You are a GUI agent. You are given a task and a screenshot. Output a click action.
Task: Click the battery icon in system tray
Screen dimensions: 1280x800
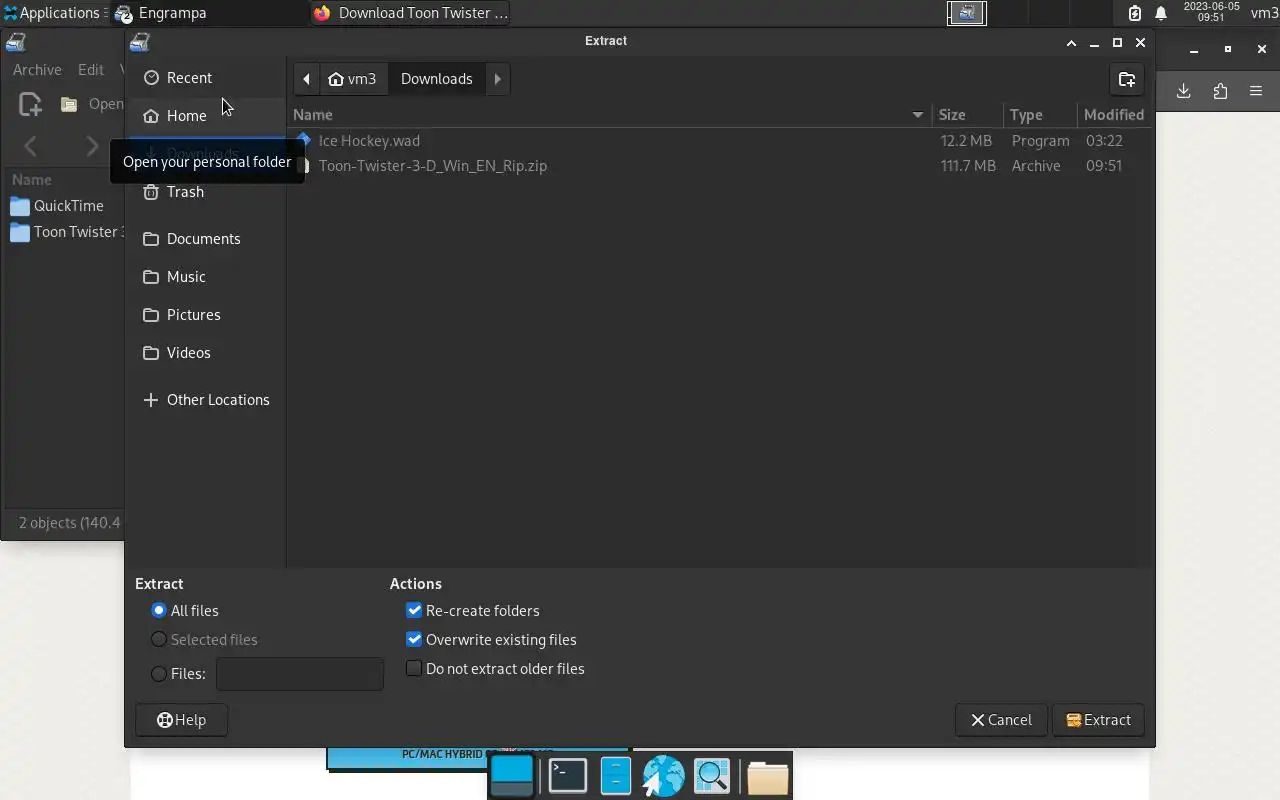pyautogui.click(x=1135, y=13)
